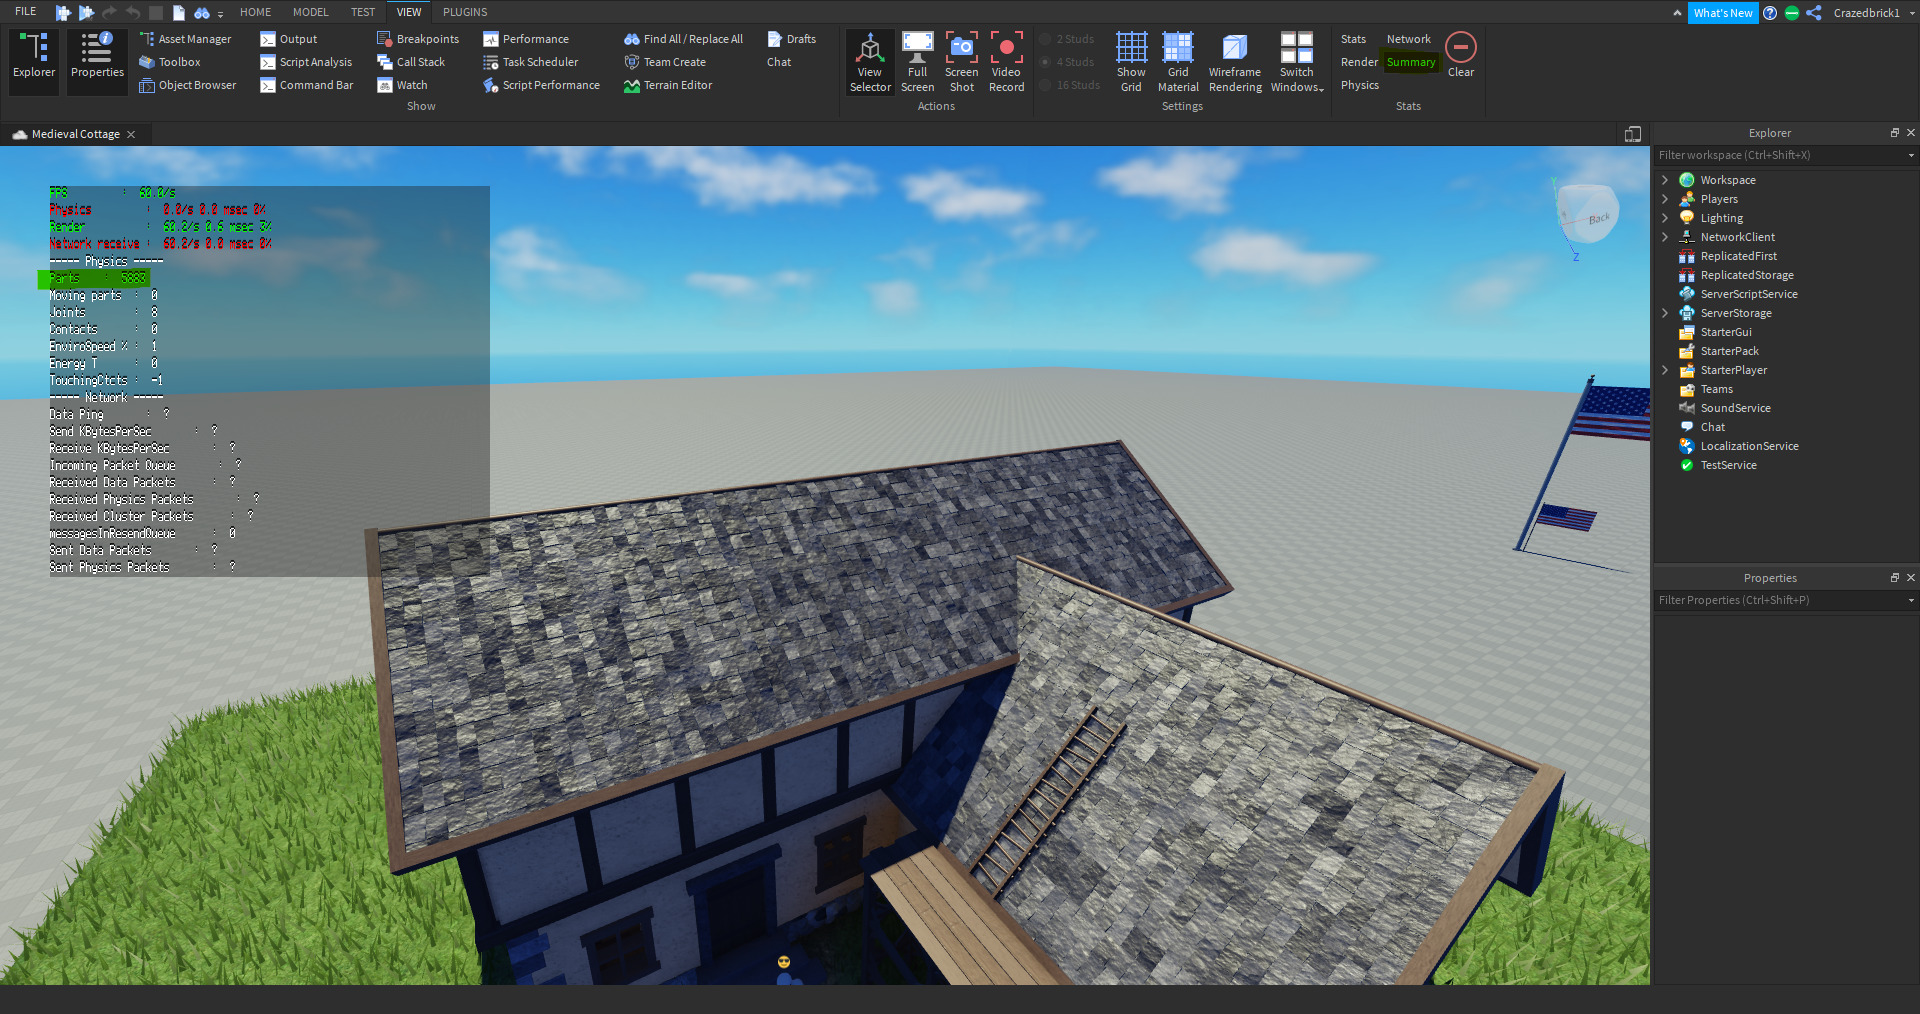This screenshot has height=1014, width=1920.
Task: Open the Toolbox
Action: coord(179,61)
